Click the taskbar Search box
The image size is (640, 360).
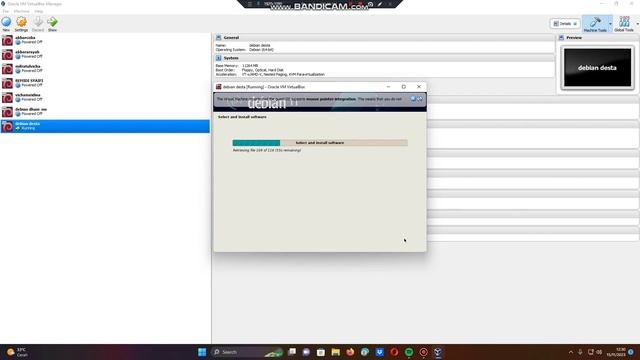click(247, 352)
